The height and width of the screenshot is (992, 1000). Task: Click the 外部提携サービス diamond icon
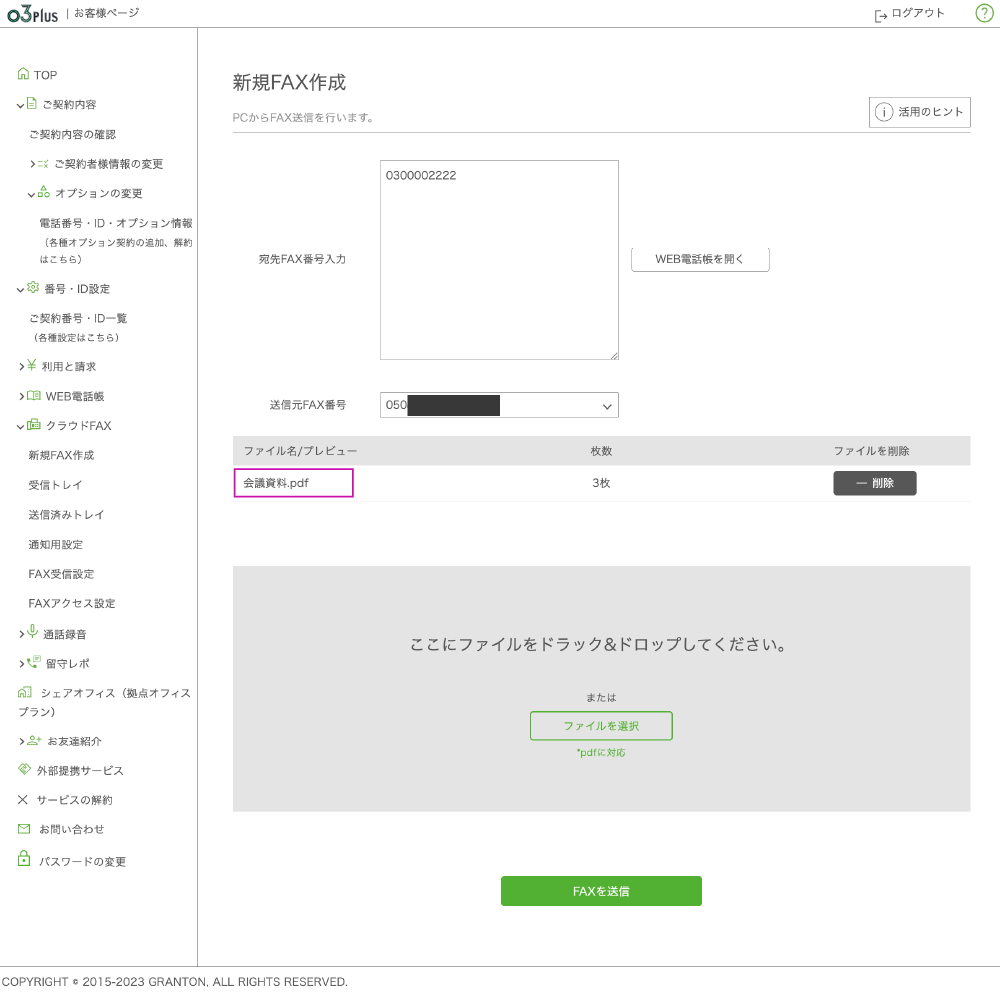[x=24, y=769]
